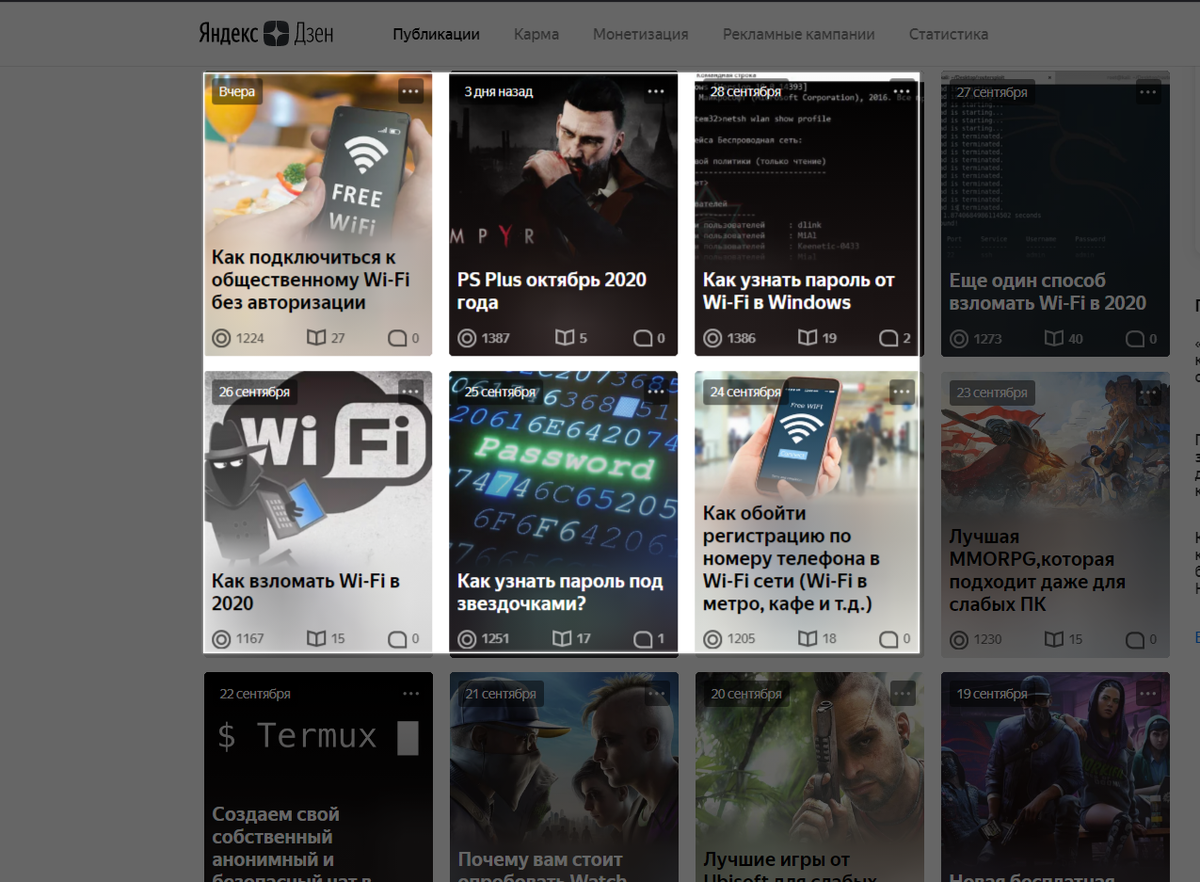
Task: Click the '$ Termux' thumbnail image
Action: [x=318, y=737]
